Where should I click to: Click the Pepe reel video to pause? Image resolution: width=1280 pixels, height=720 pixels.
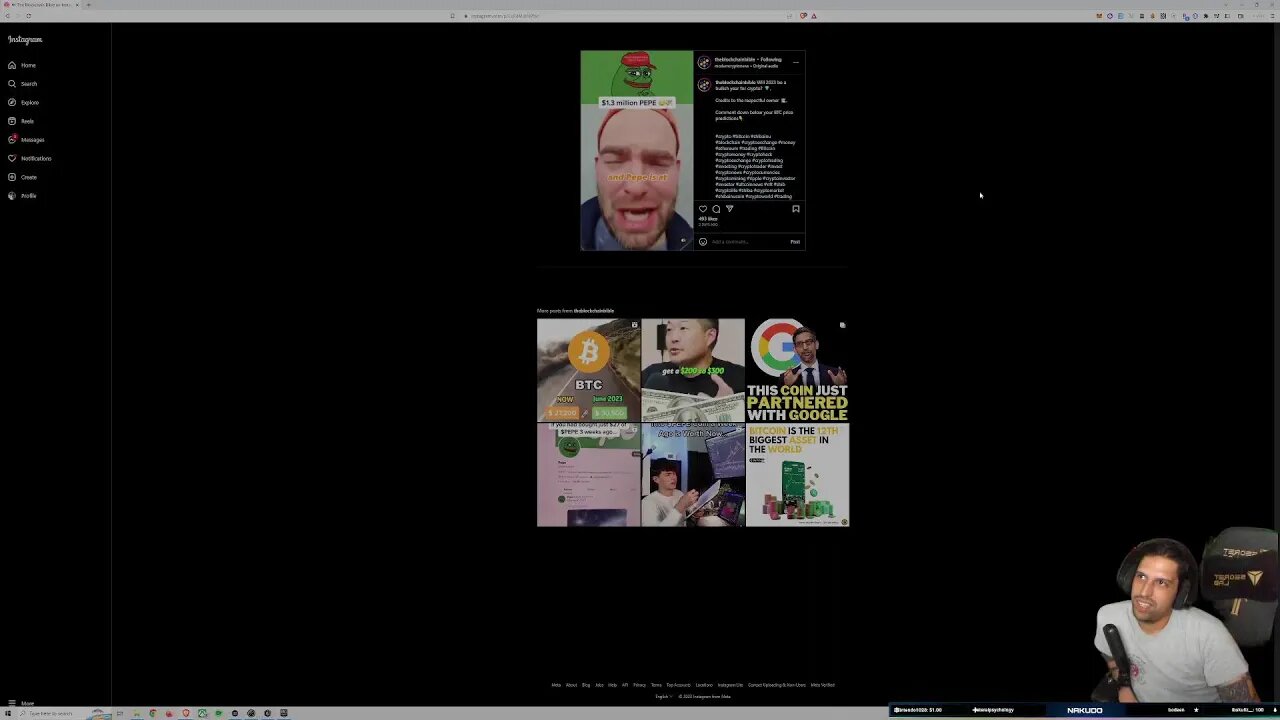click(637, 150)
